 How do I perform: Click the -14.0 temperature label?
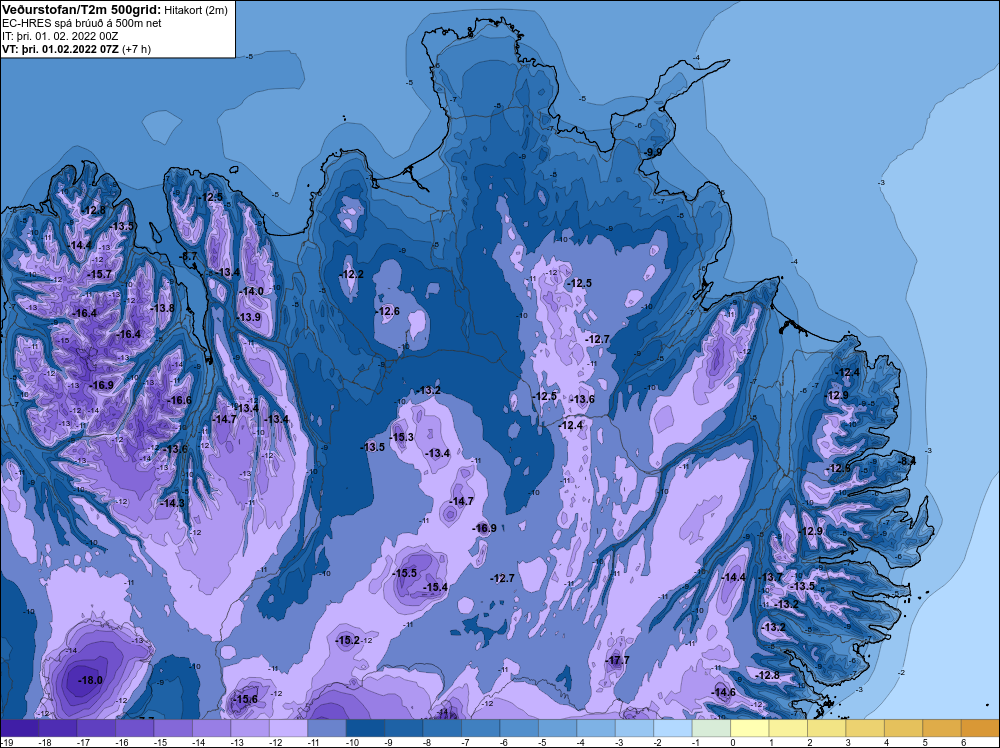pos(251,291)
